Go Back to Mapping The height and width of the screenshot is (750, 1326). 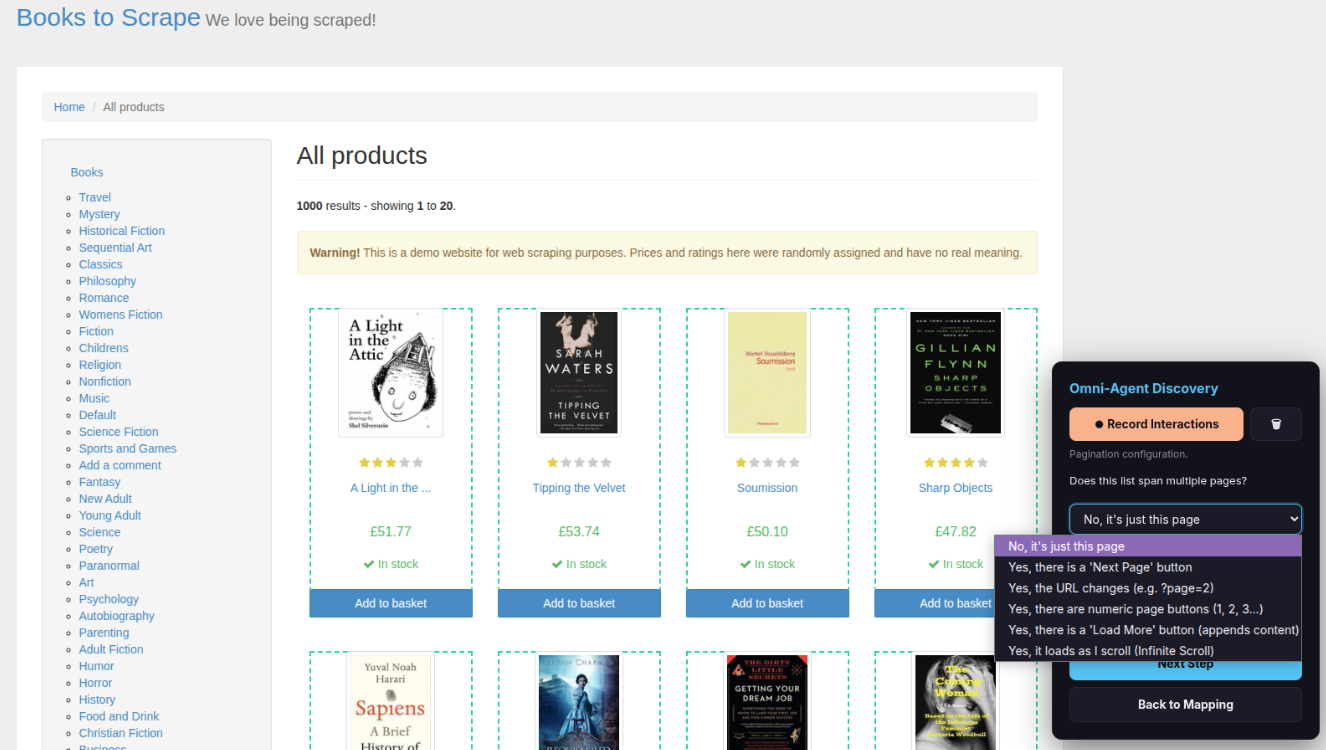coord(1185,704)
